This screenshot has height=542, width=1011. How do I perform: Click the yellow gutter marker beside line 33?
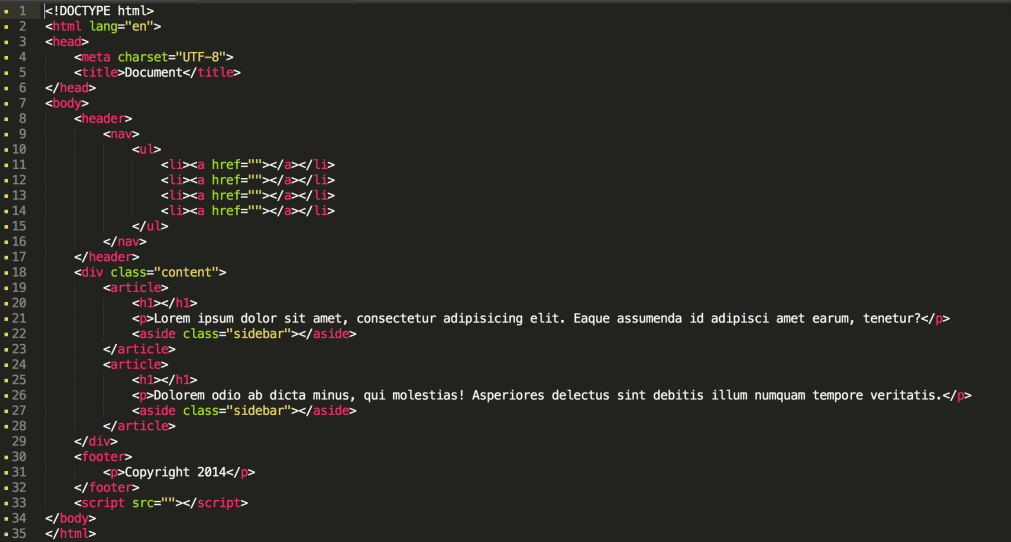[6, 504]
